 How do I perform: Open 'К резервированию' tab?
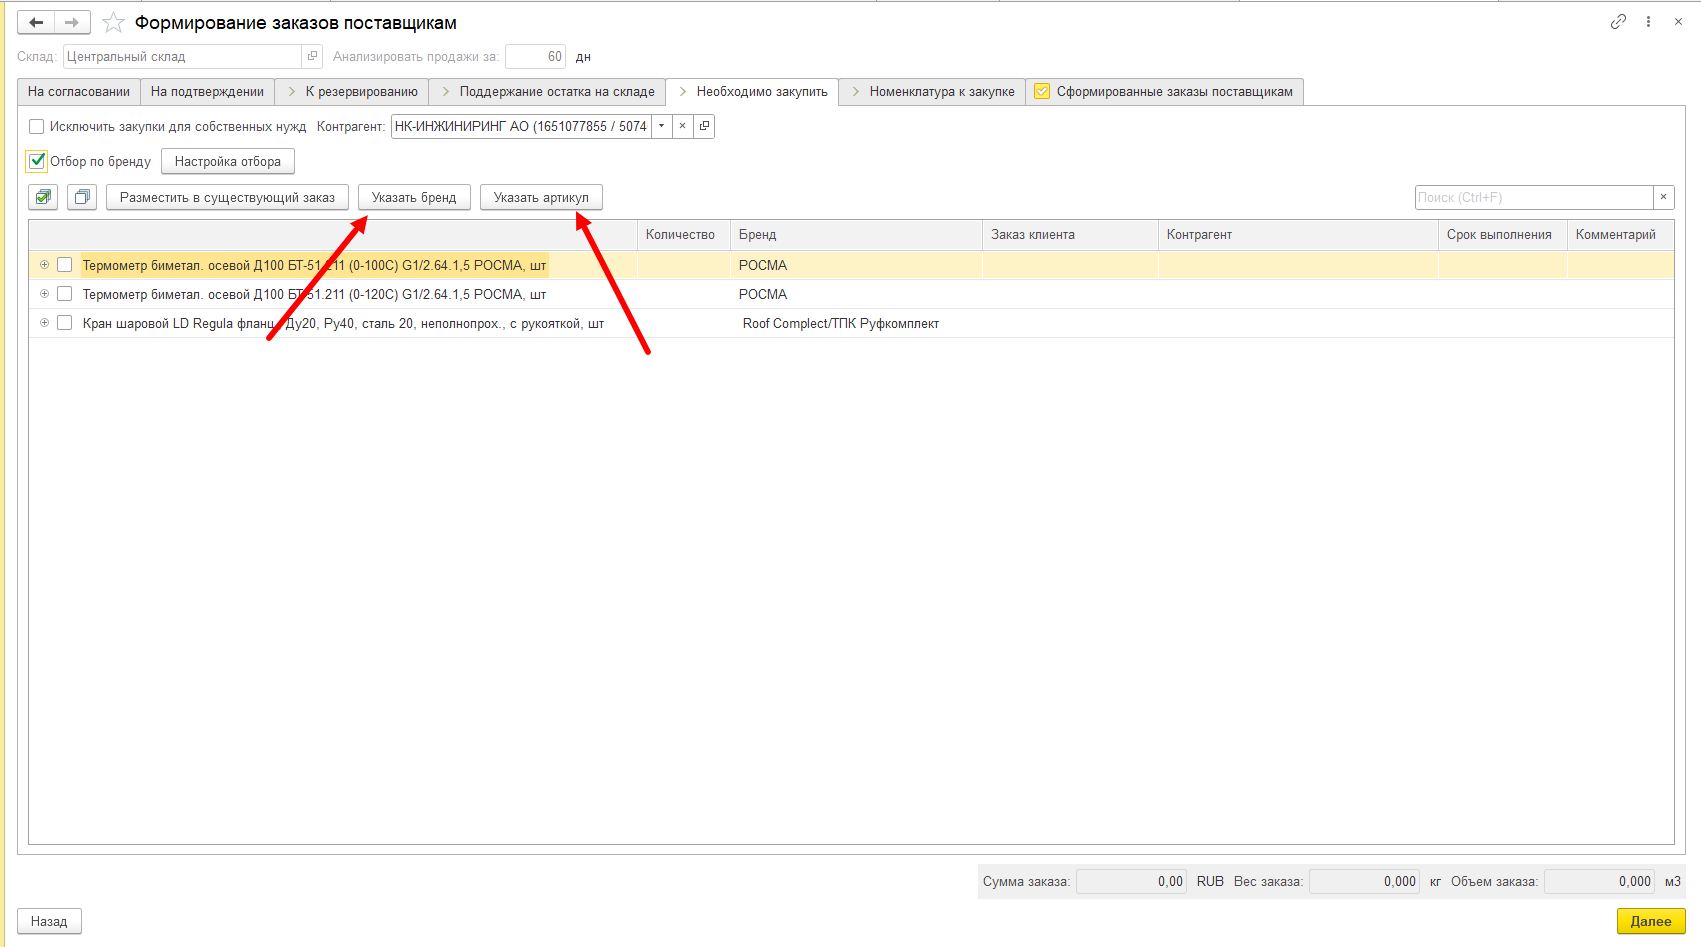(352, 91)
